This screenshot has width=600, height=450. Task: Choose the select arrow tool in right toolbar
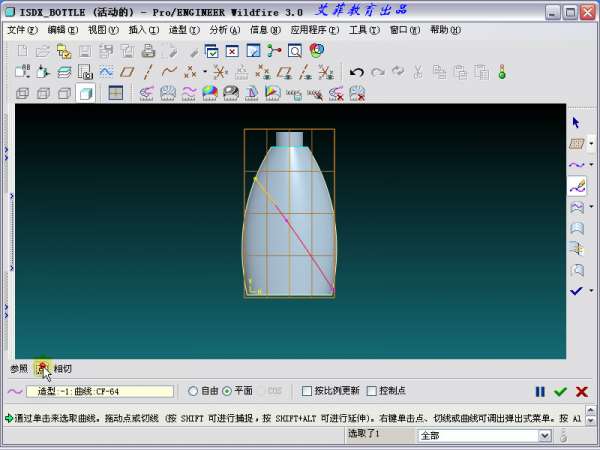(x=576, y=123)
